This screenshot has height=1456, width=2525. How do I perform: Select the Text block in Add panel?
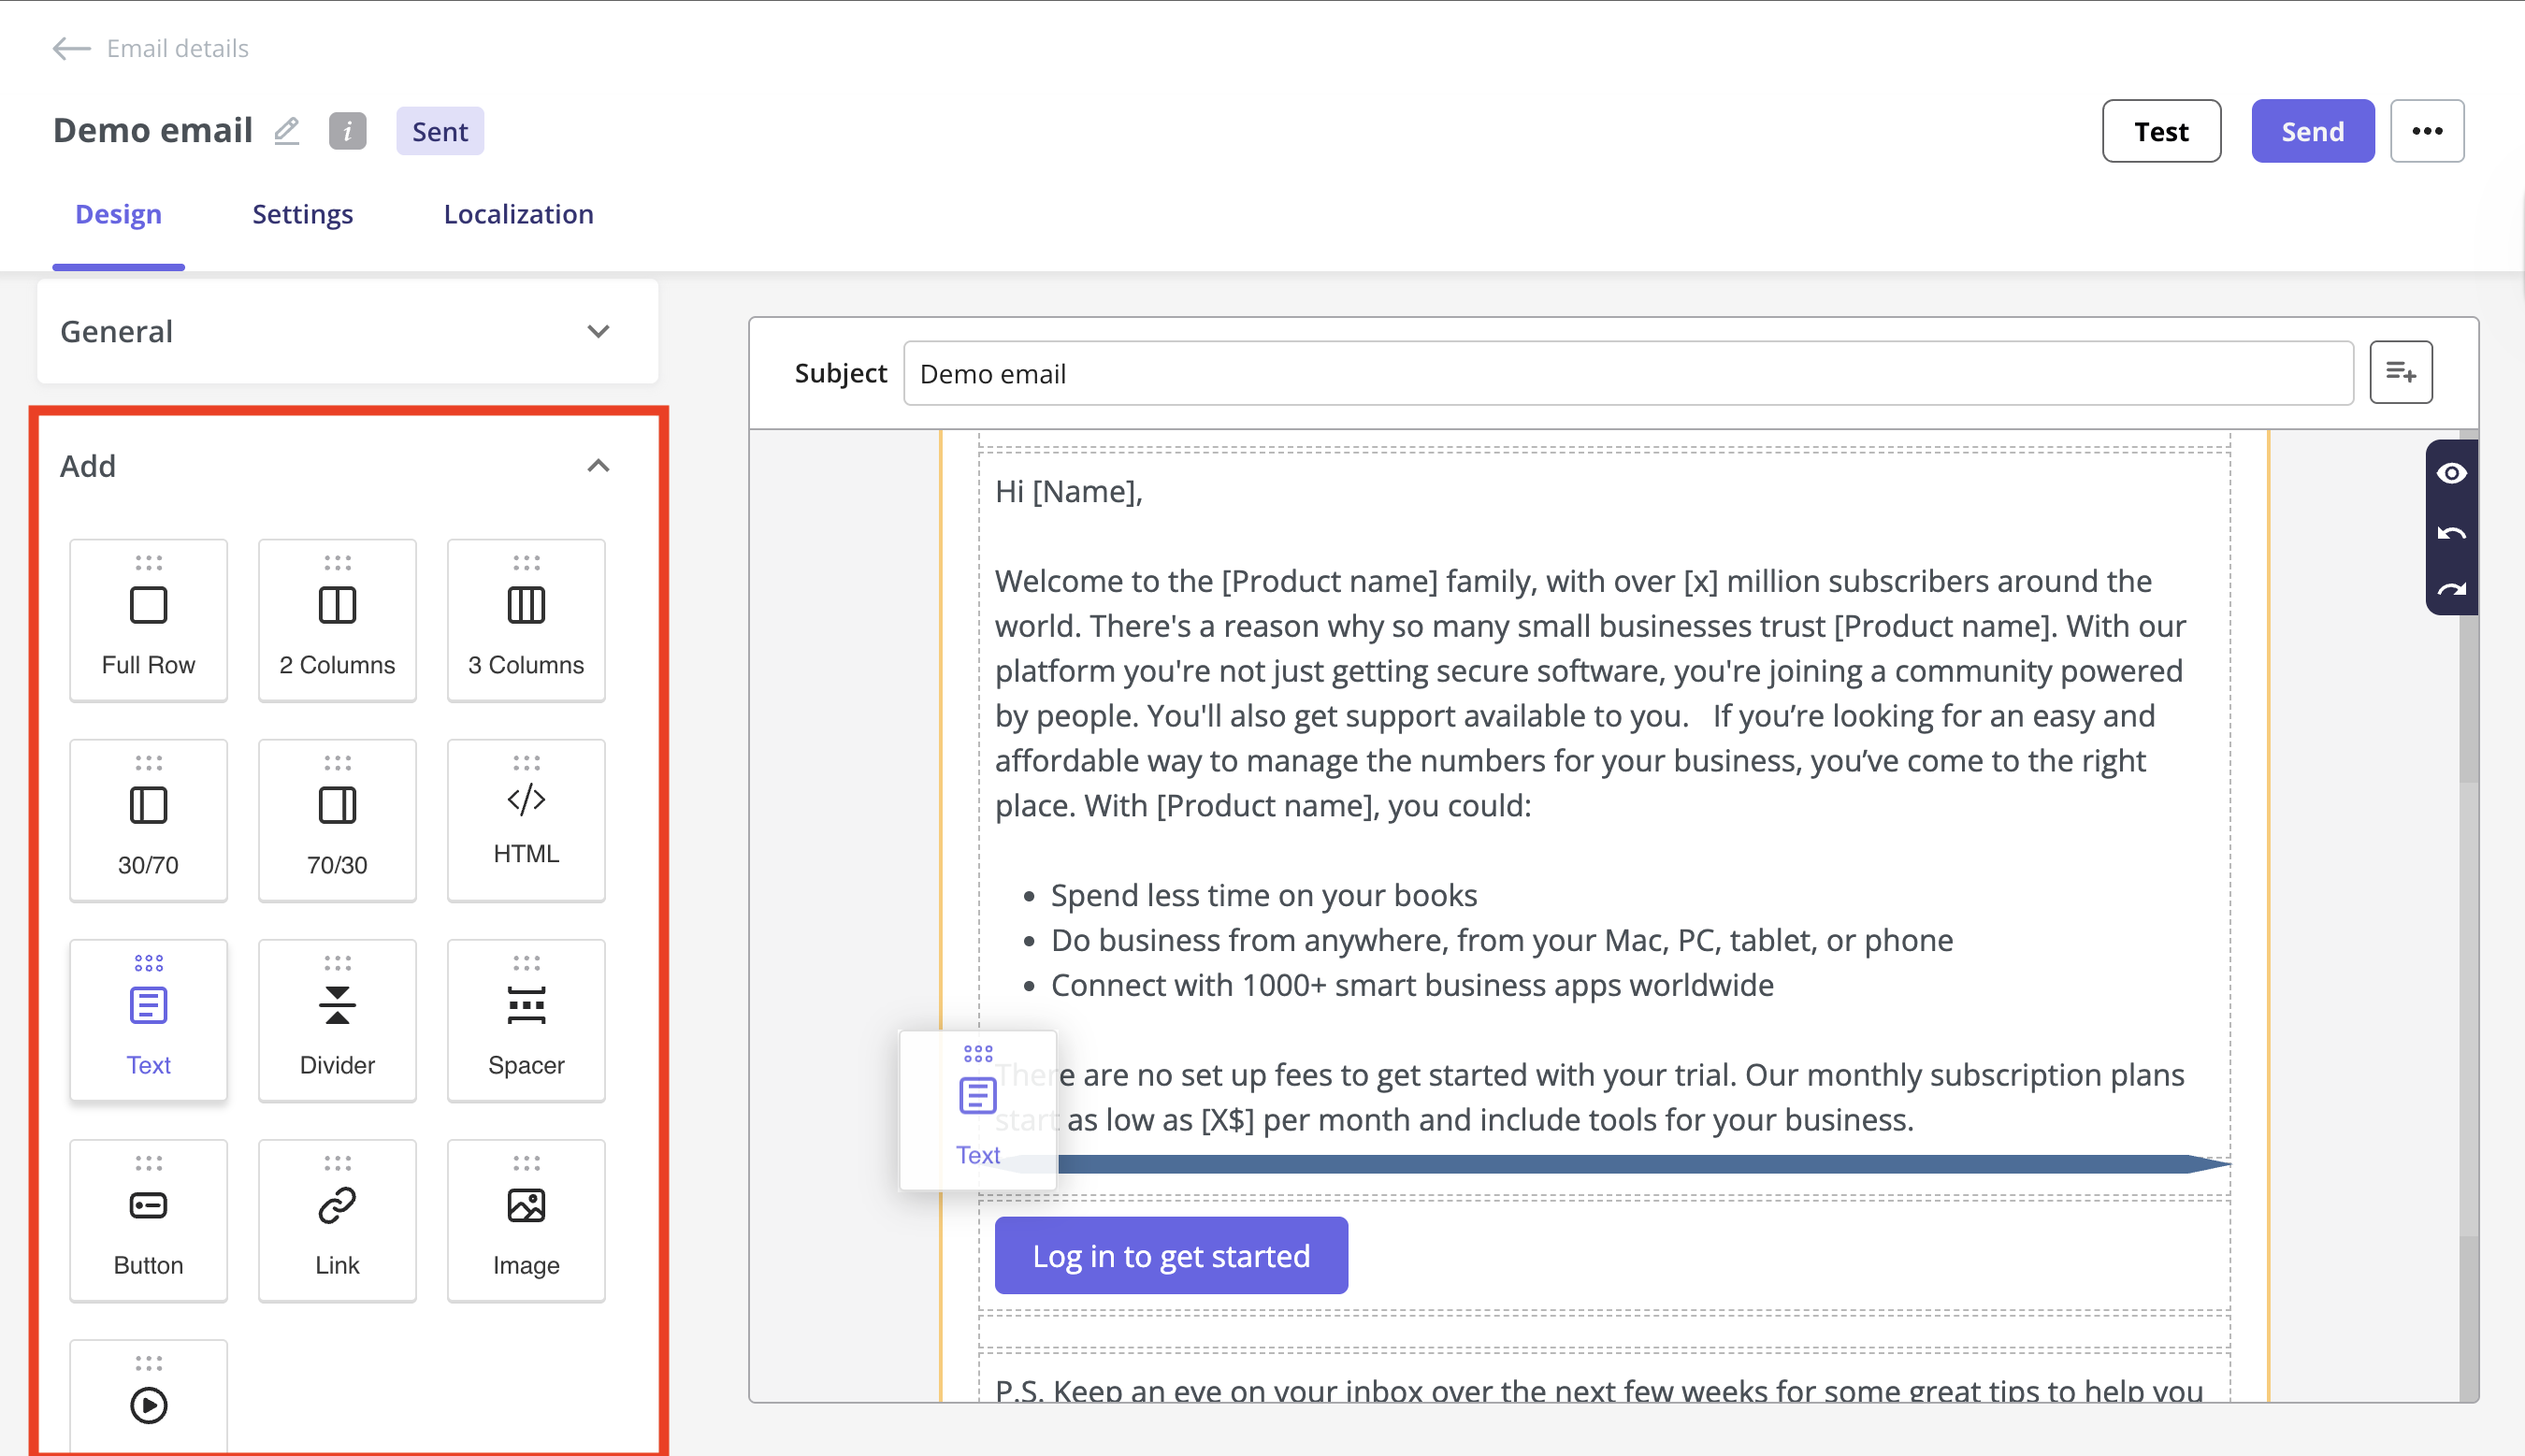(148, 1020)
